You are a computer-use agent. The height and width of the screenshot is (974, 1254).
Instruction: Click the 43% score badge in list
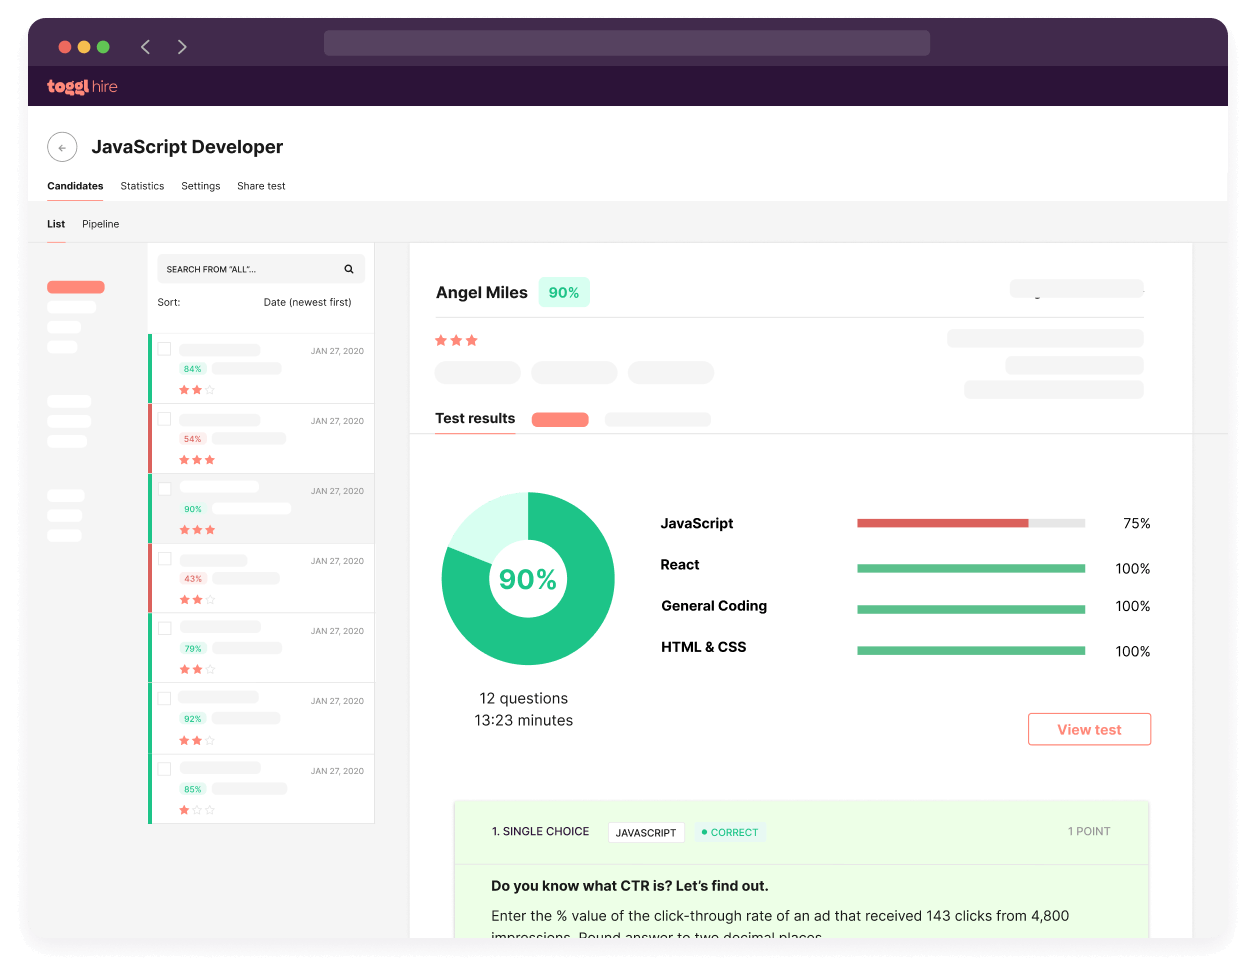193,579
